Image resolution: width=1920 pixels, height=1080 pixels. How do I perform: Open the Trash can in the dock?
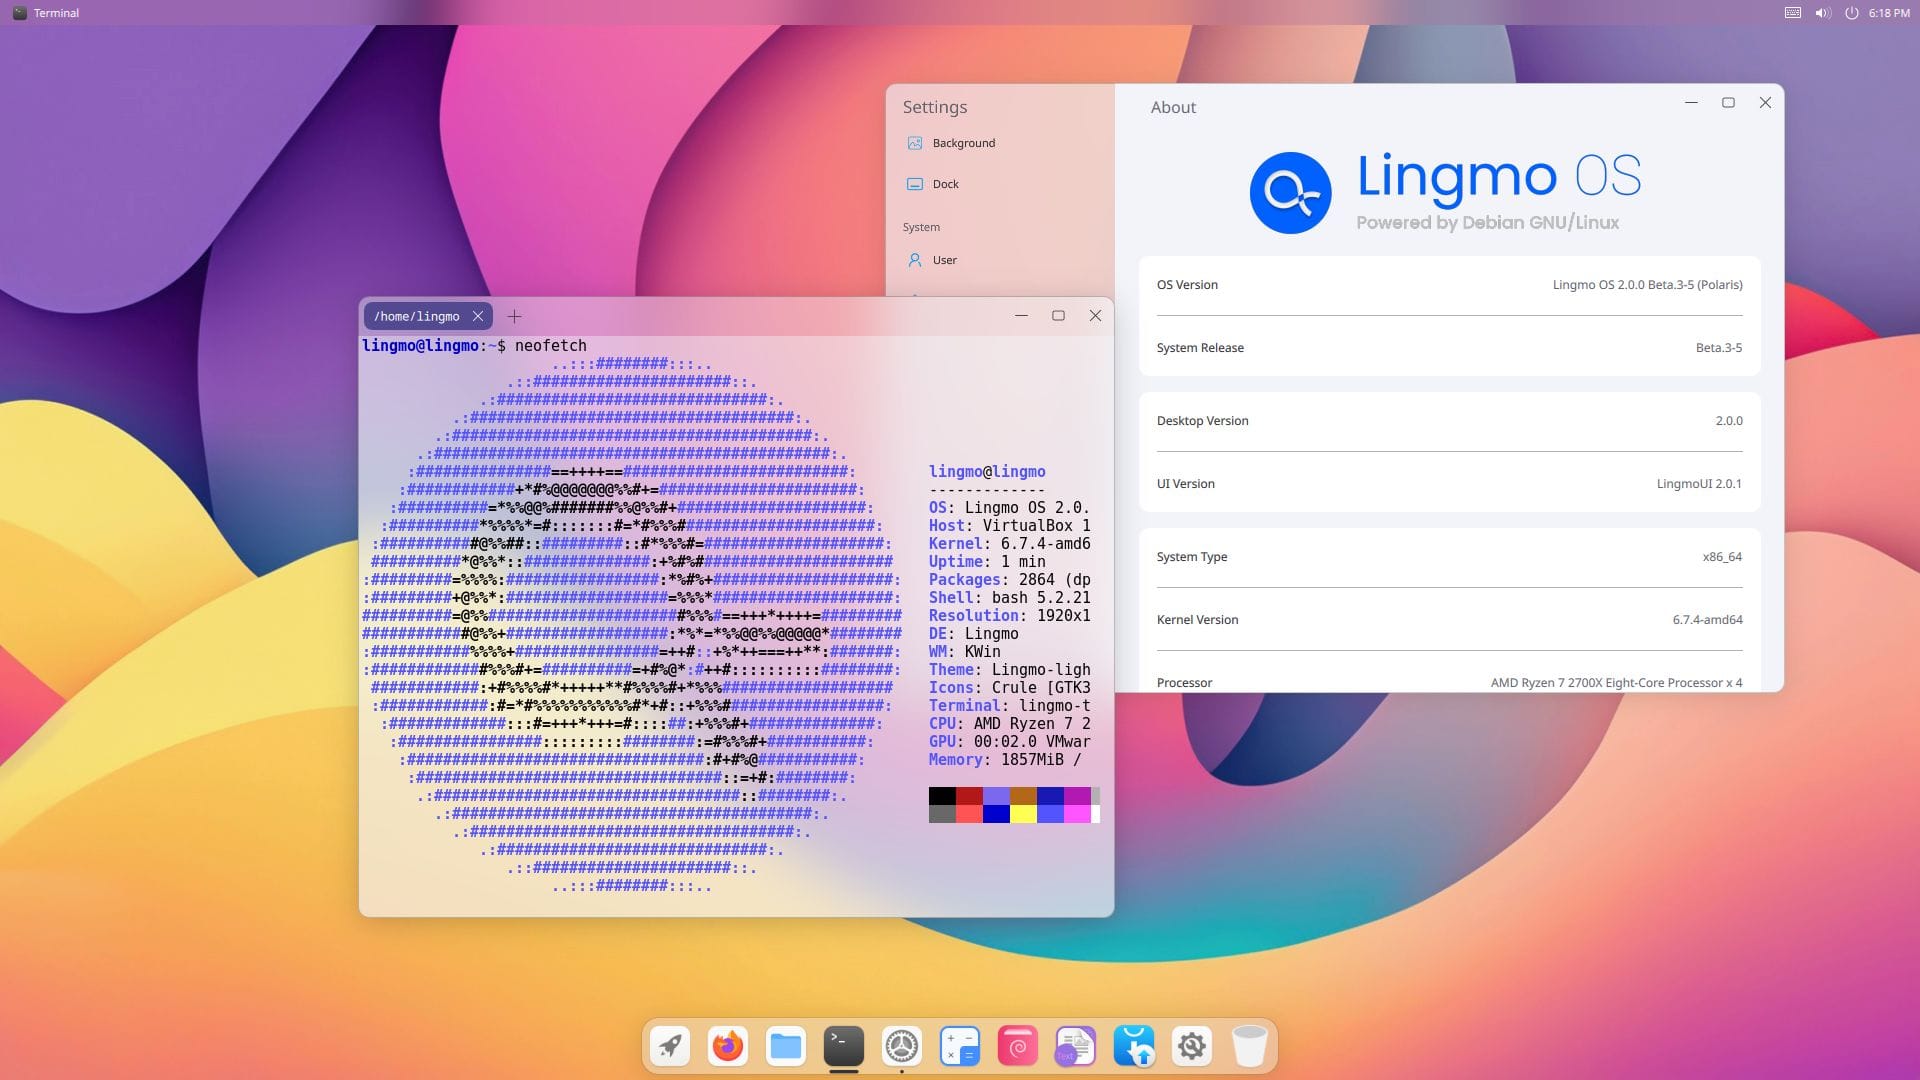(1249, 1046)
